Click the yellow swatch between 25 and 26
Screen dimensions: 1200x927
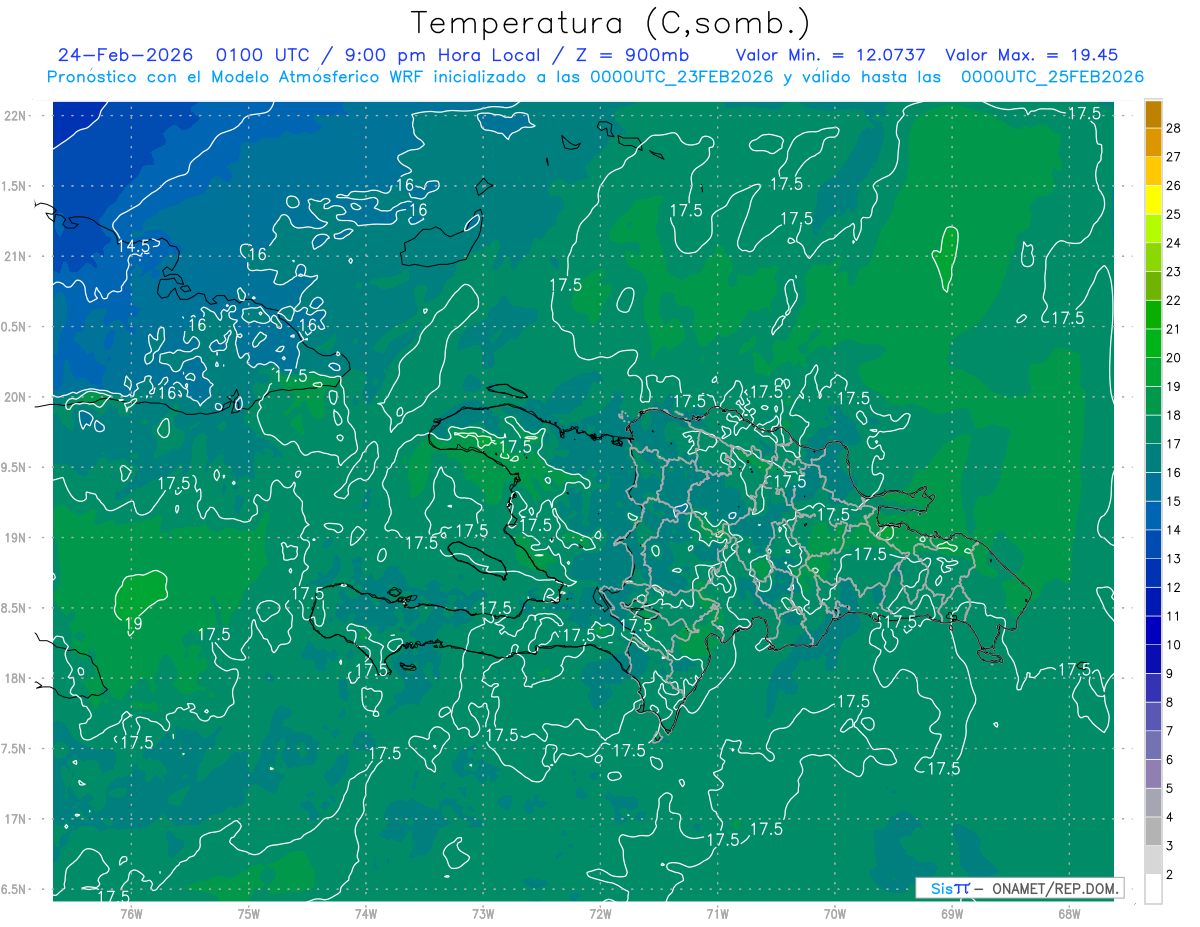[x=1153, y=199]
